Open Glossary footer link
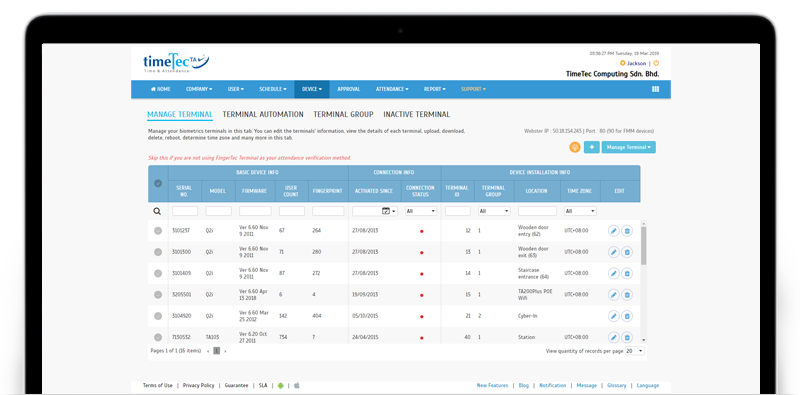Screen dimensions: 800x395 click(617, 386)
